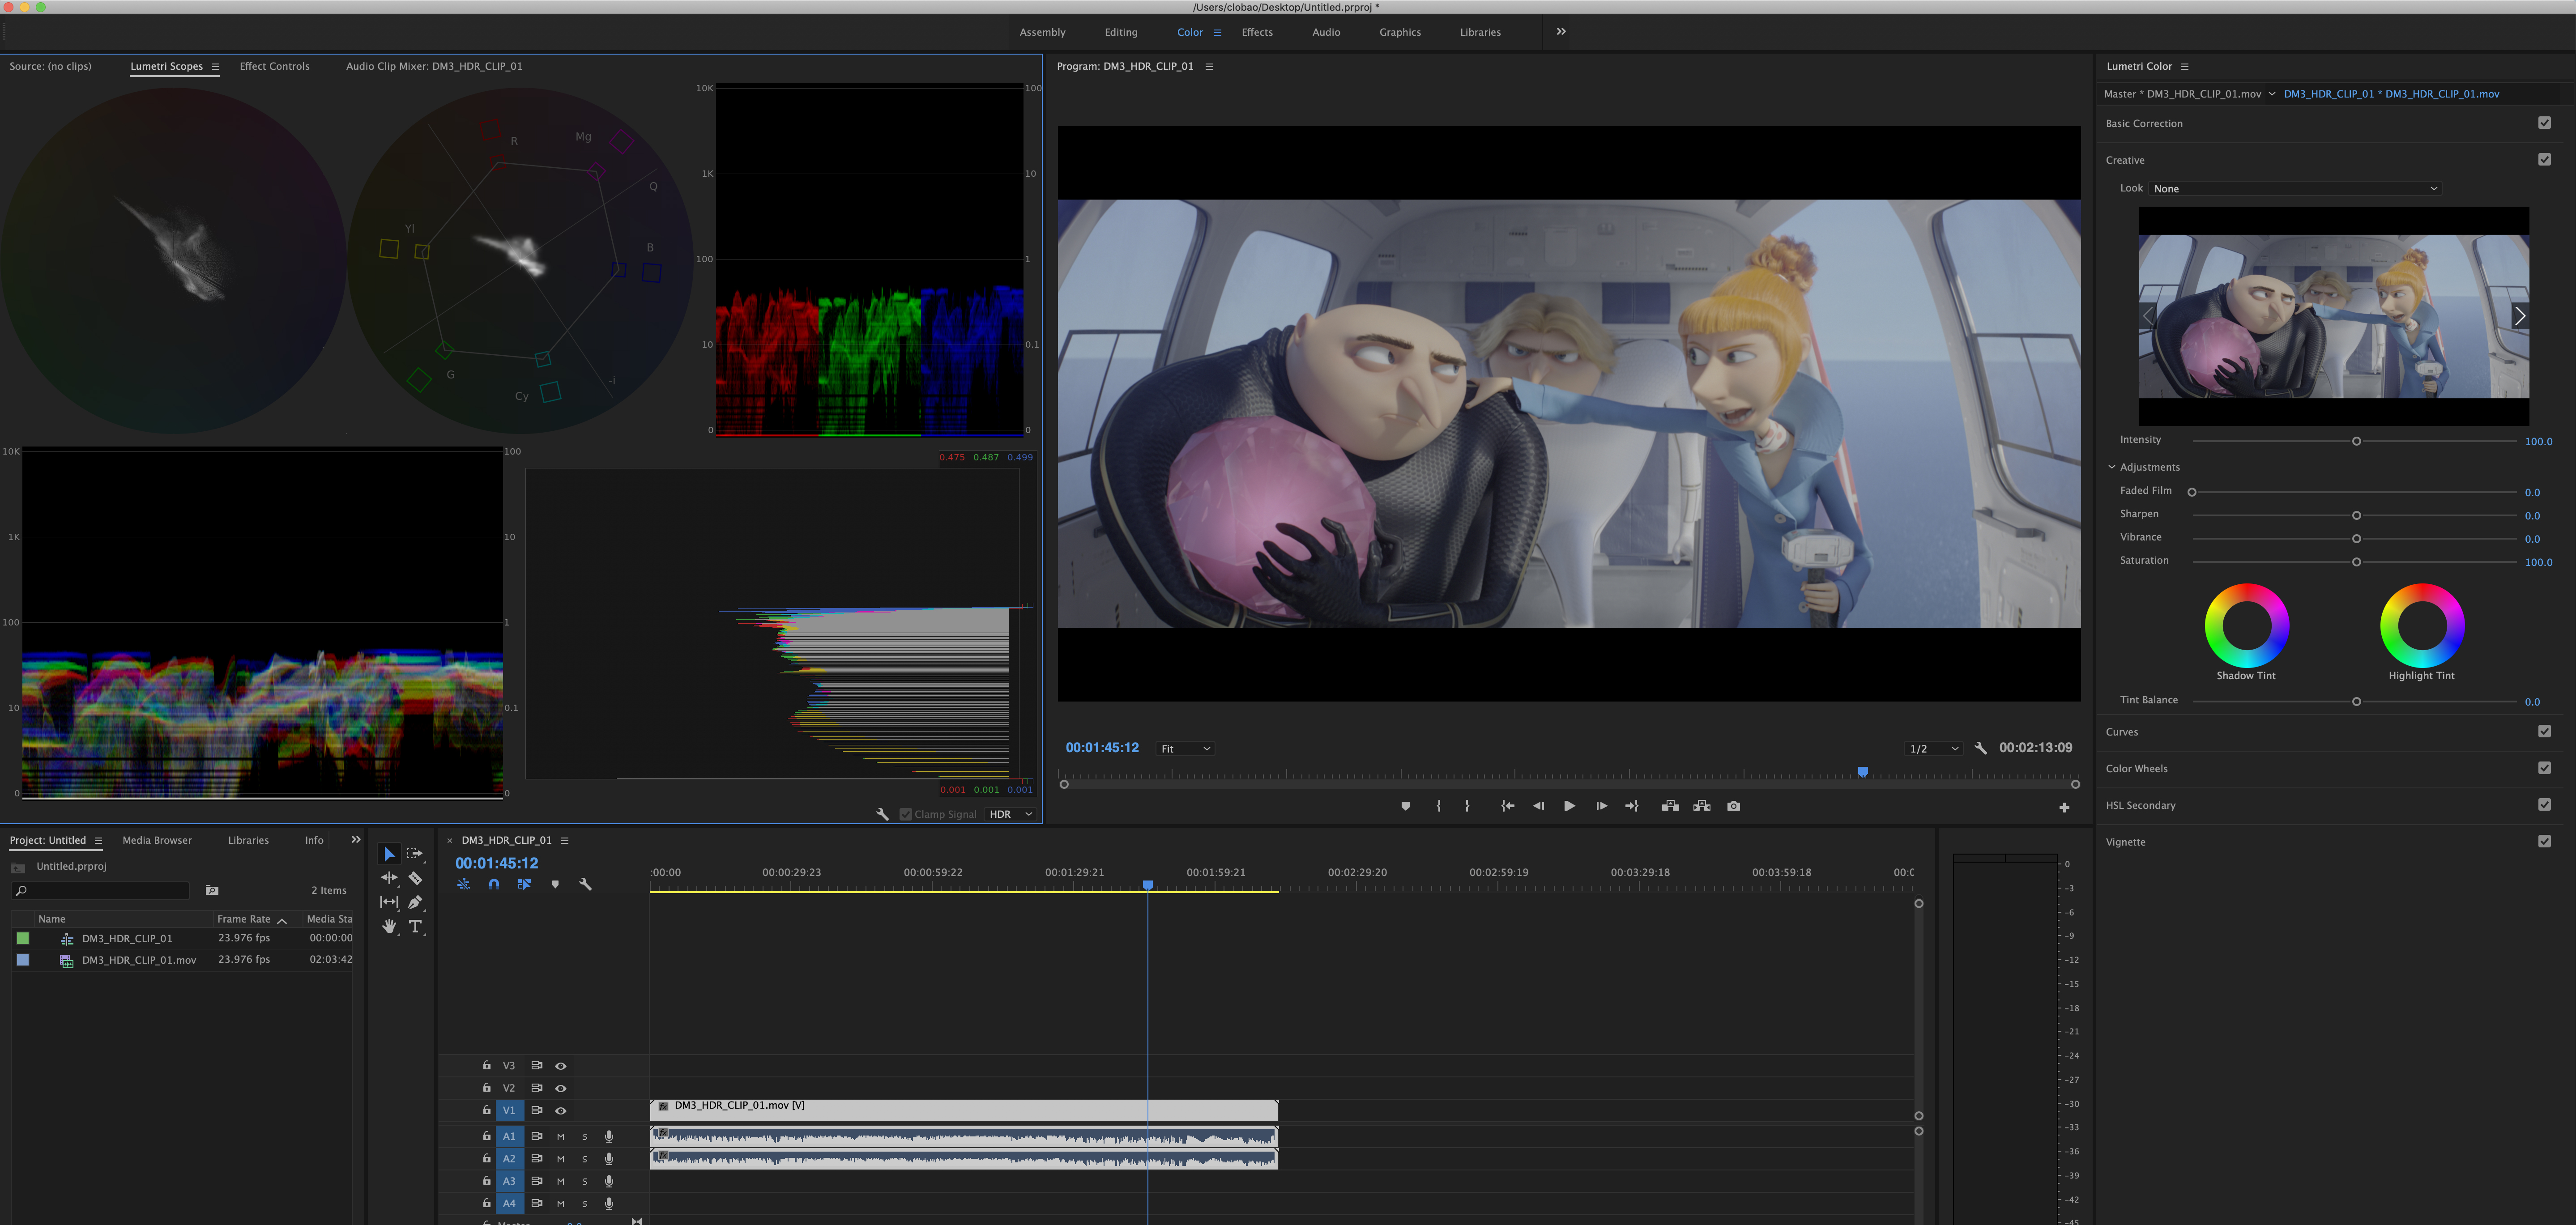Image resolution: width=2576 pixels, height=1225 pixels.
Task: Open playback resolution 1/2 dropdown
Action: point(1933,748)
